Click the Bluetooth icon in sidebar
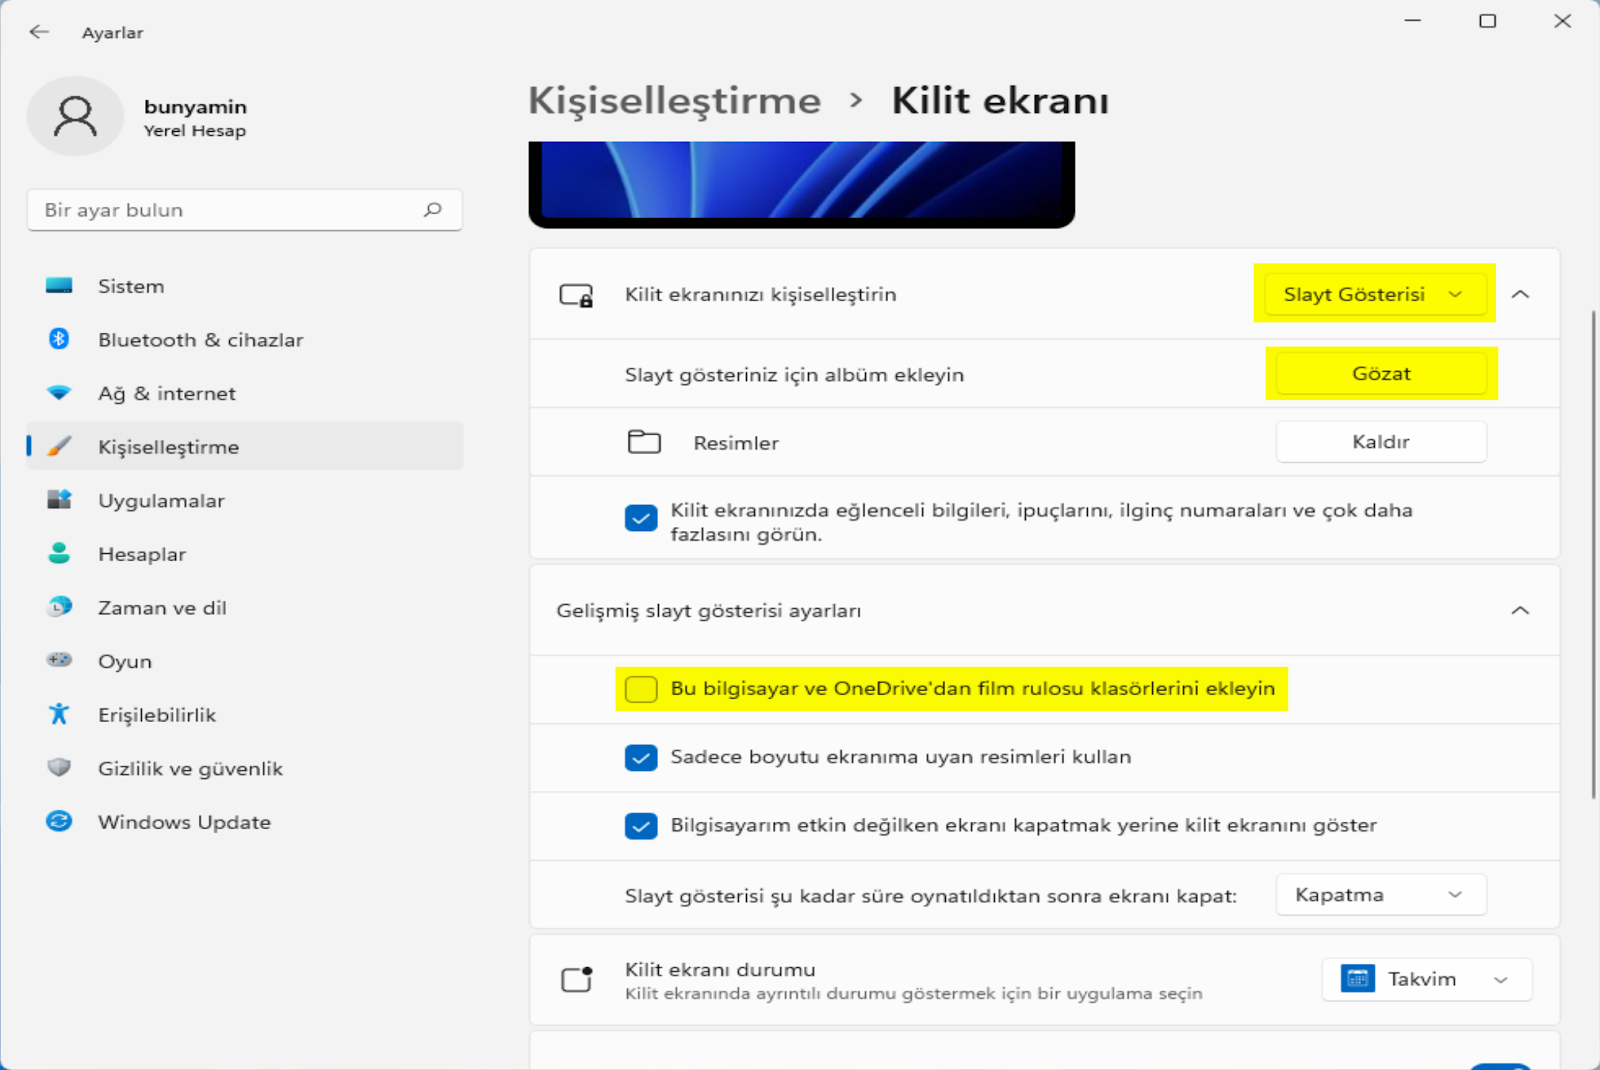The image size is (1600, 1070). [59, 339]
